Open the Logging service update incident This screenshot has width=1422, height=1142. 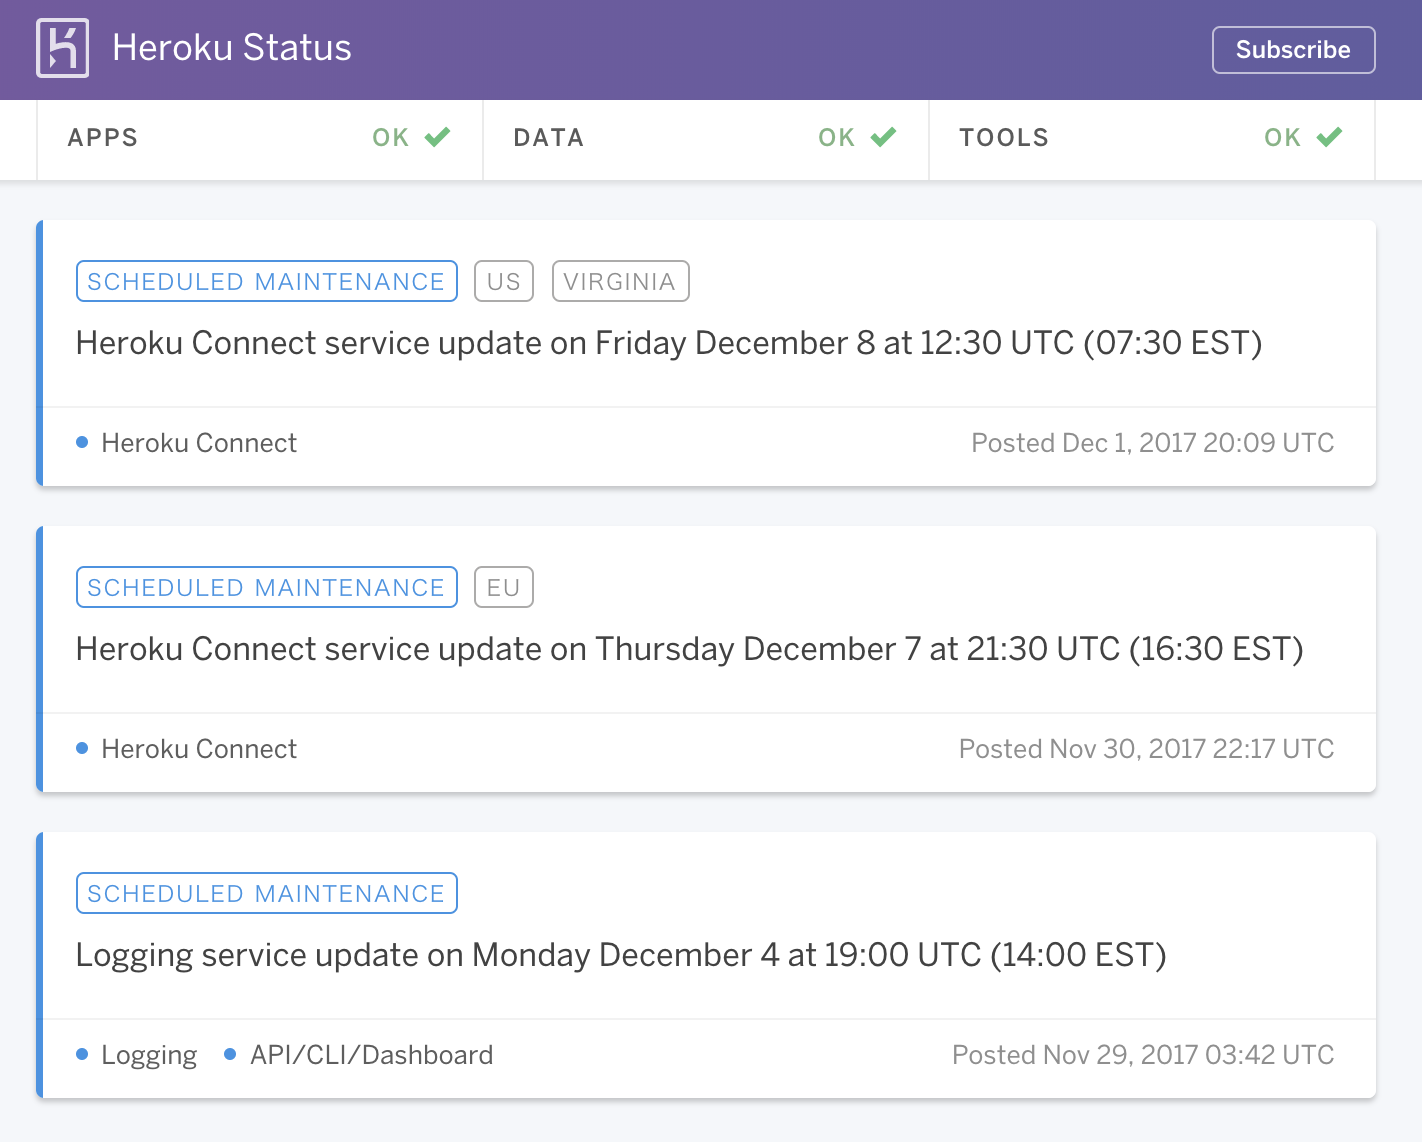pyautogui.click(x=620, y=955)
